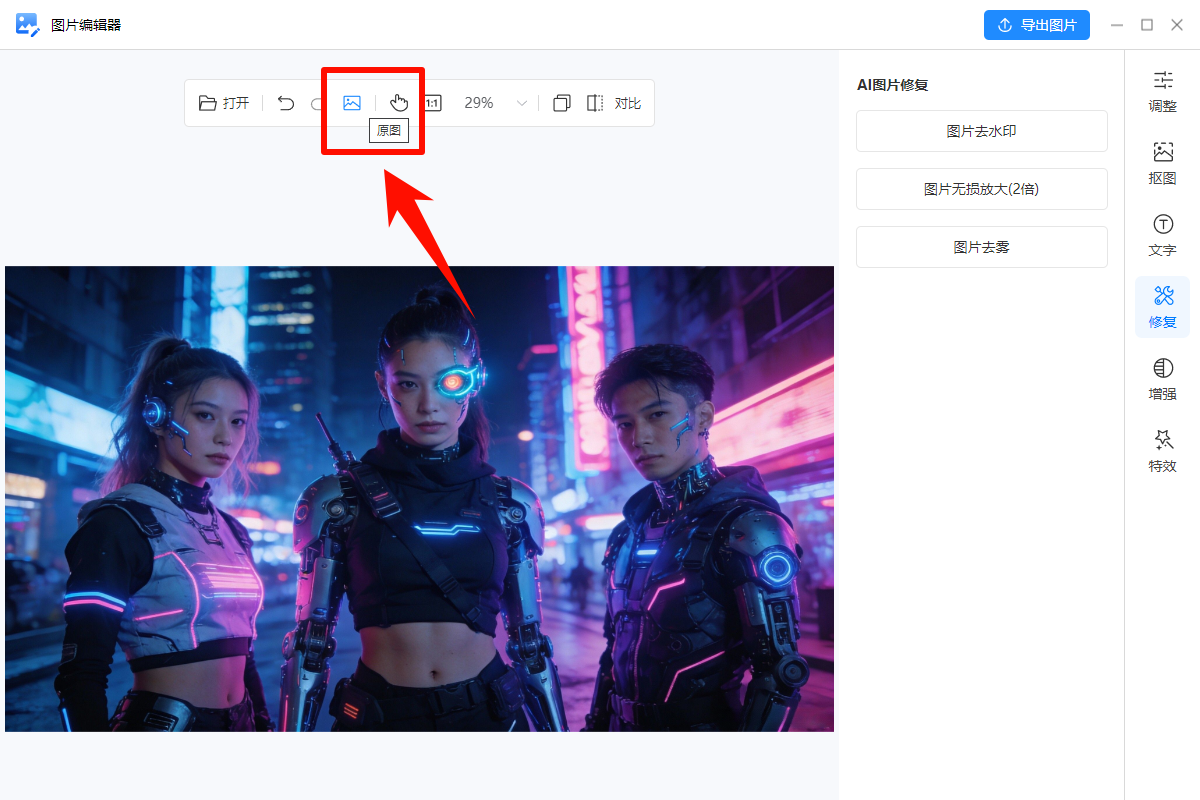The width and height of the screenshot is (1200, 800).
Task: Apply 图片去雾 dehaze to the photo
Action: point(981,247)
